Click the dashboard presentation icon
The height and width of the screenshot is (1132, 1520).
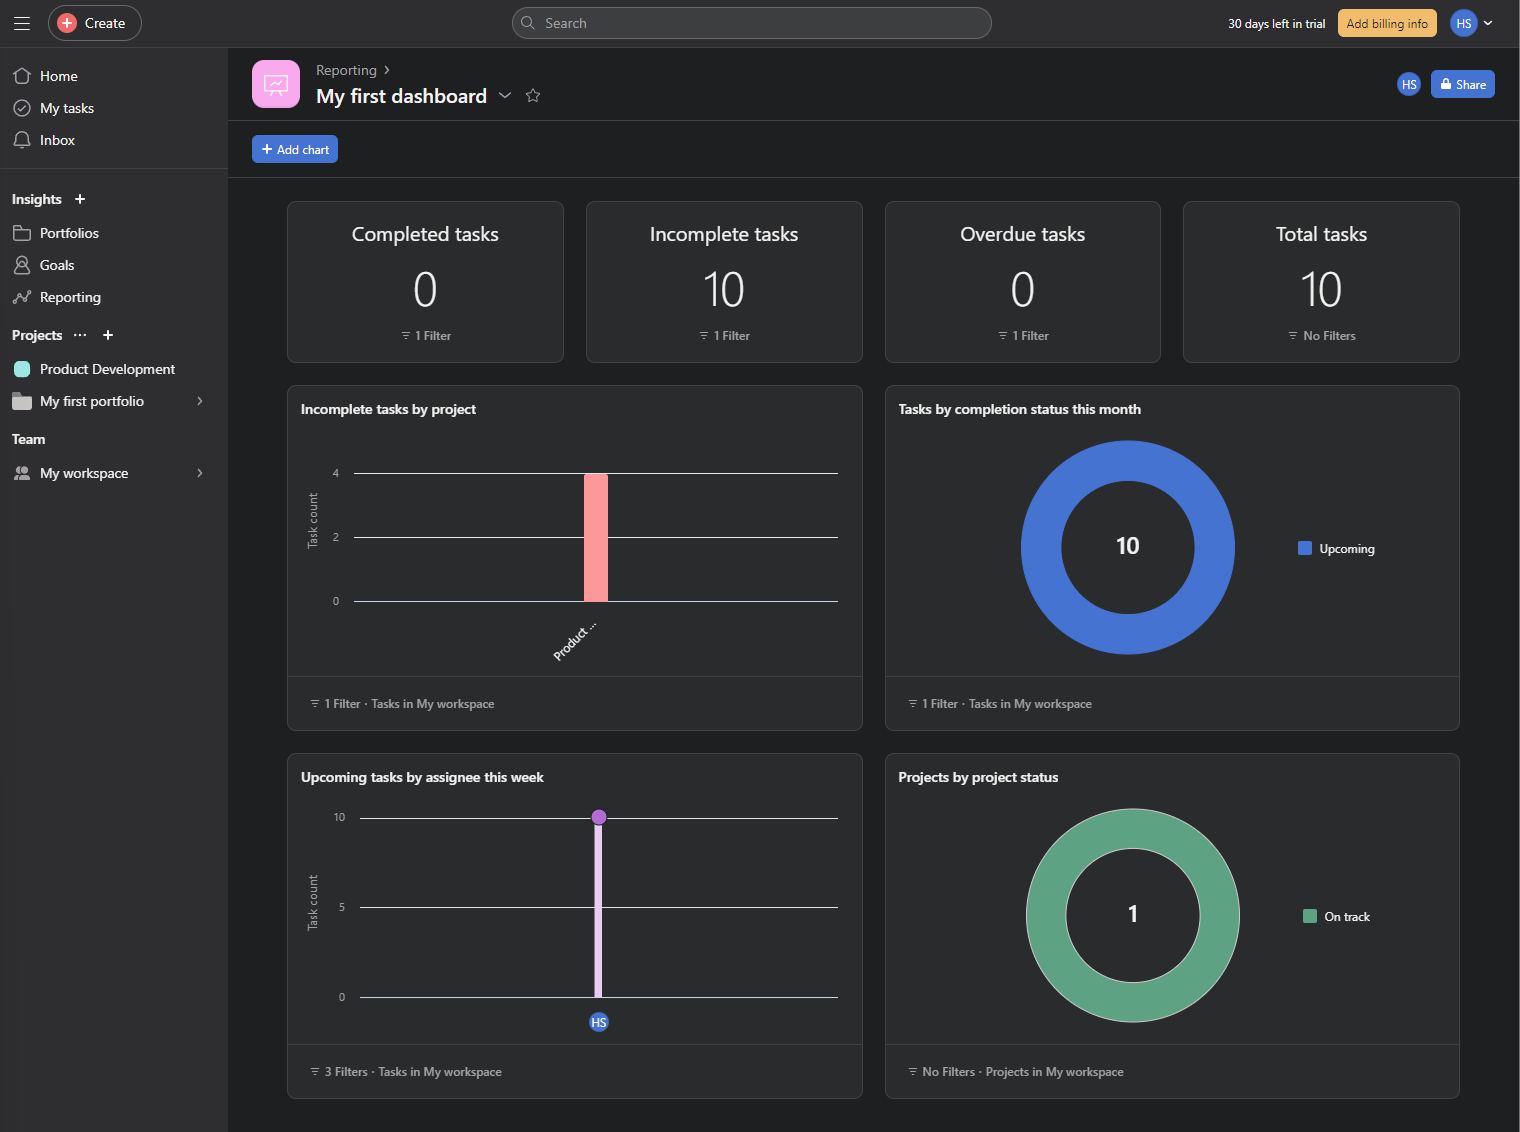(x=276, y=84)
